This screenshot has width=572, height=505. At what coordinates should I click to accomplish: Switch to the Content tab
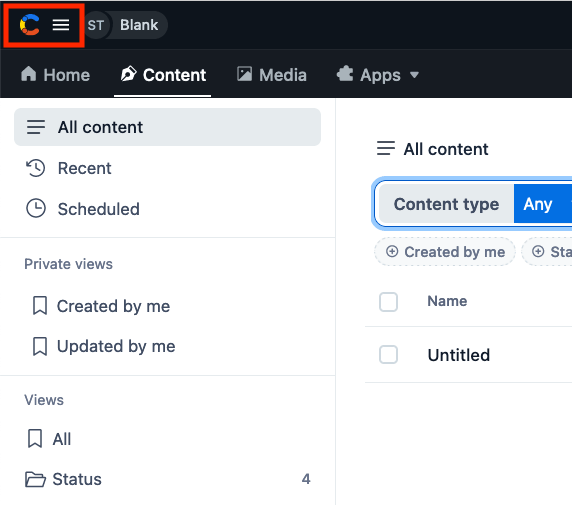pyautogui.click(x=163, y=75)
